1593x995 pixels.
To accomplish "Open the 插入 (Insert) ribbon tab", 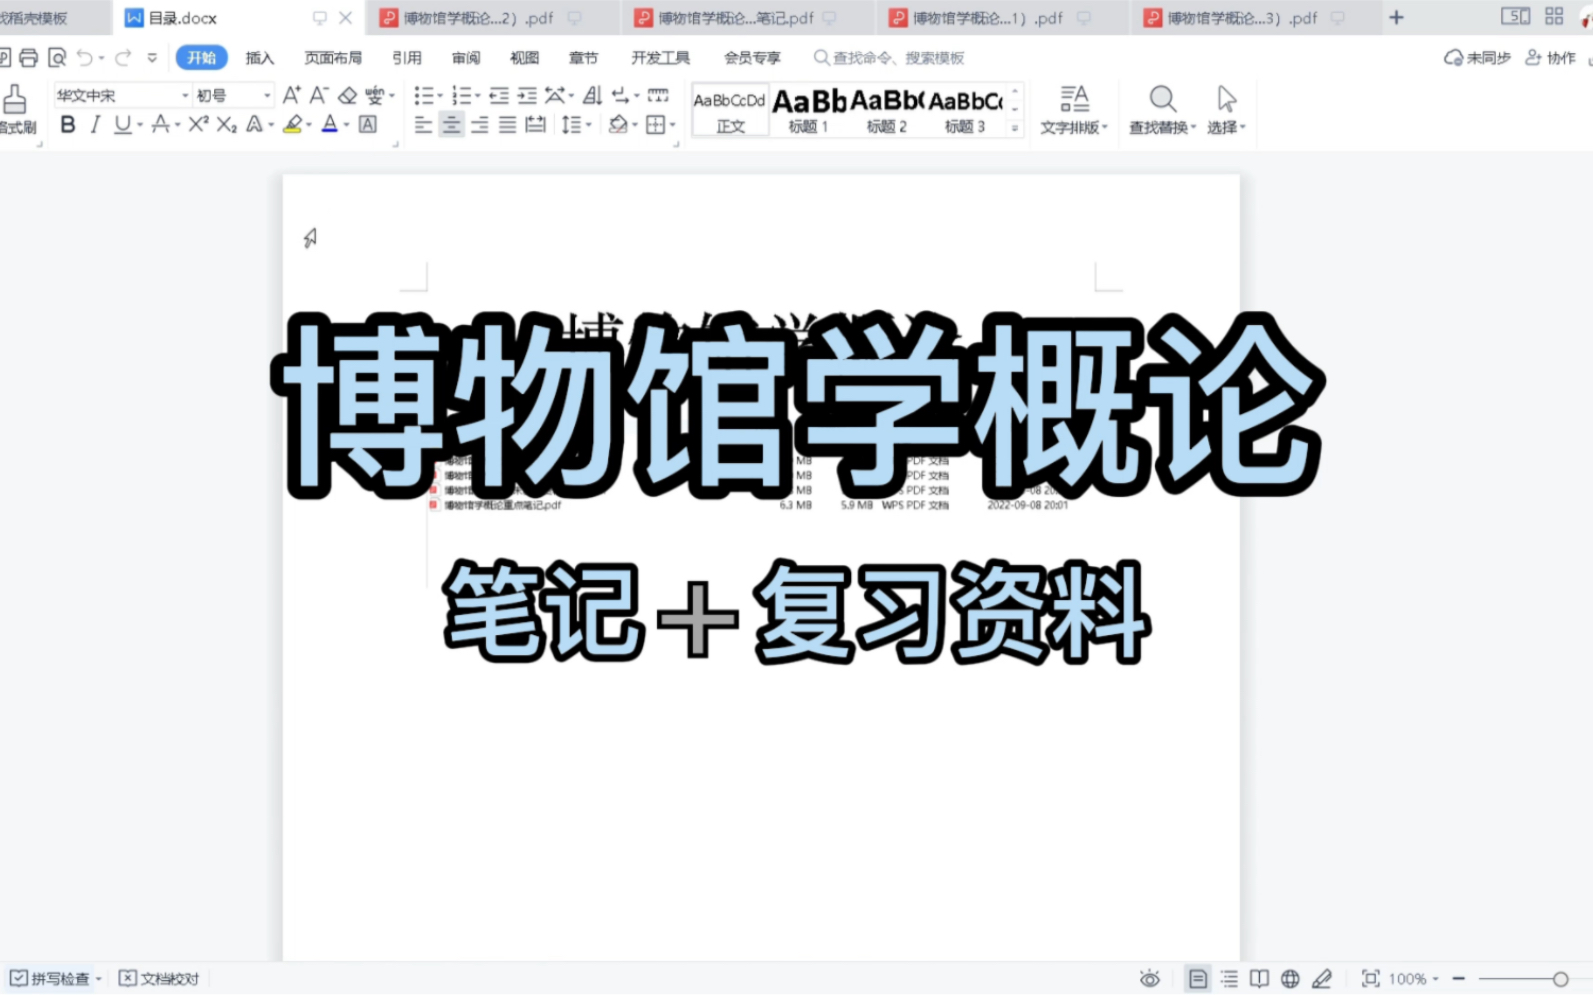I will (260, 58).
